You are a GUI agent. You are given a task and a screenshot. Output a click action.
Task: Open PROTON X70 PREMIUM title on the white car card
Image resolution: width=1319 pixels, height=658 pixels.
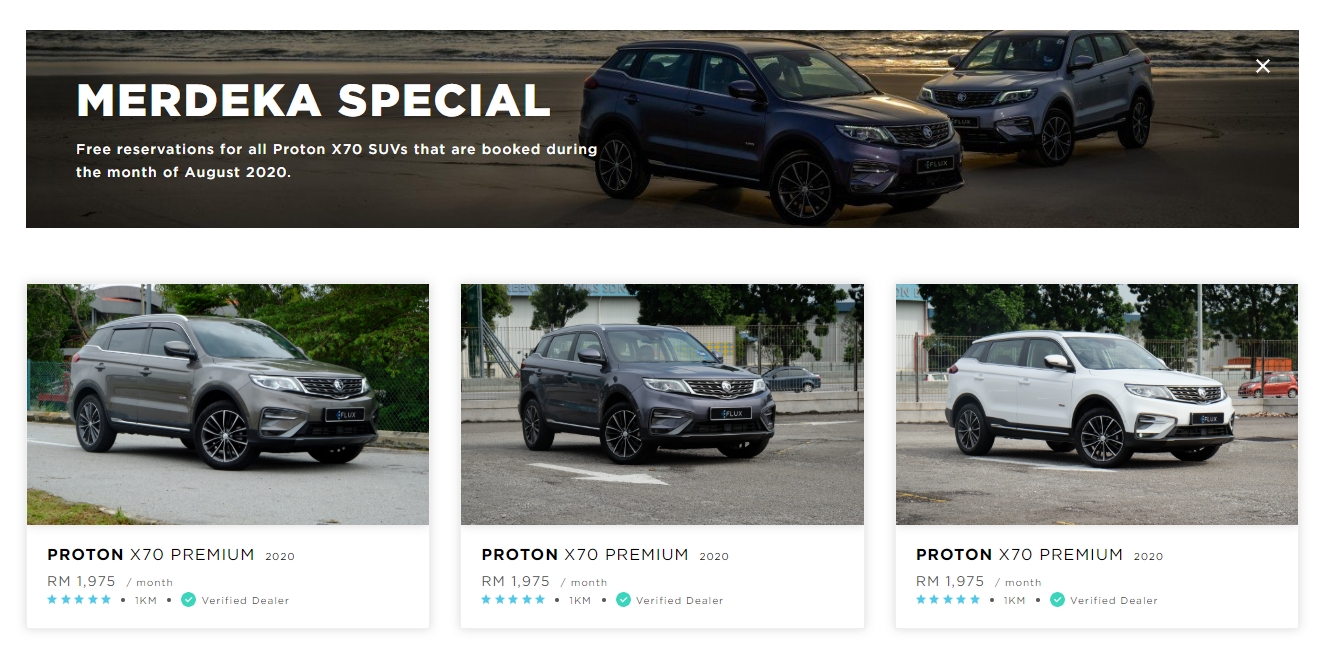[1019, 554]
